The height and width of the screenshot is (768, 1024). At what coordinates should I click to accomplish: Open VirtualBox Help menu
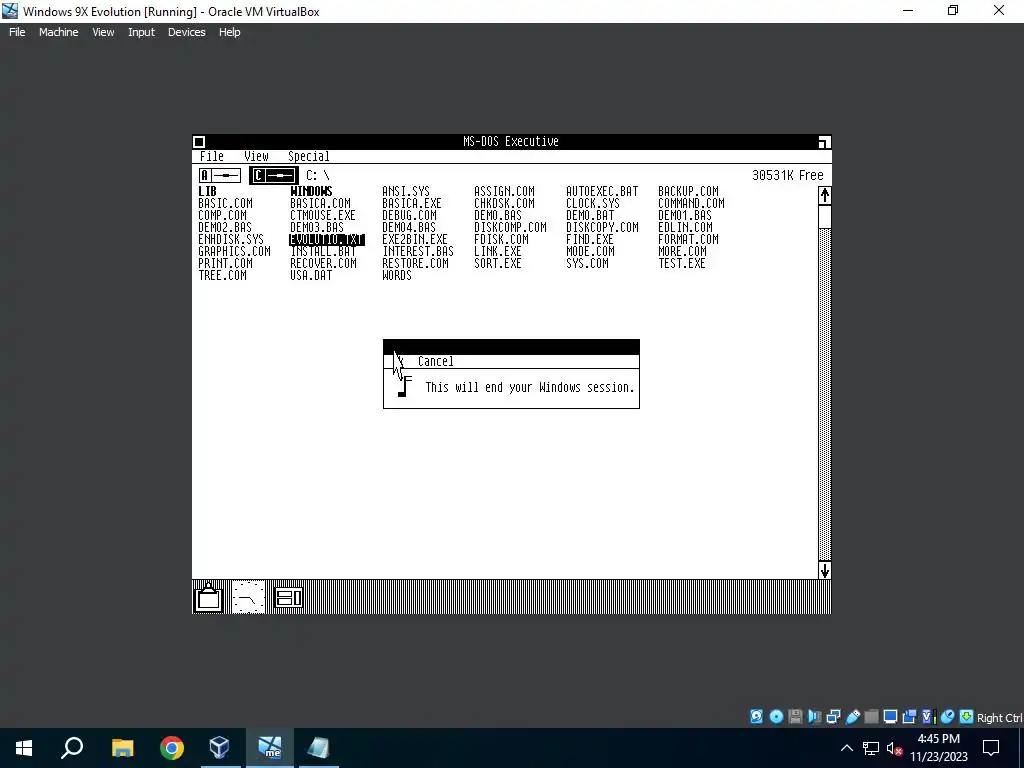(x=229, y=32)
